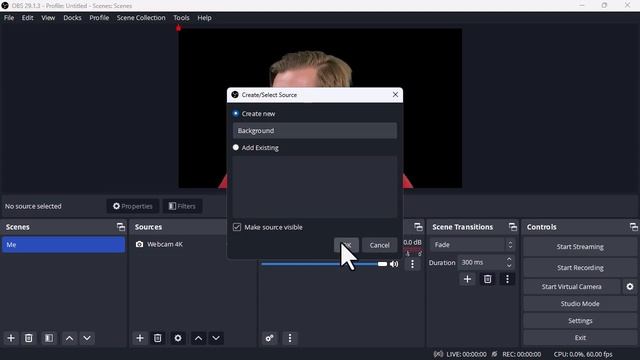Confirm the dialog with OK

tap(346, 245)
